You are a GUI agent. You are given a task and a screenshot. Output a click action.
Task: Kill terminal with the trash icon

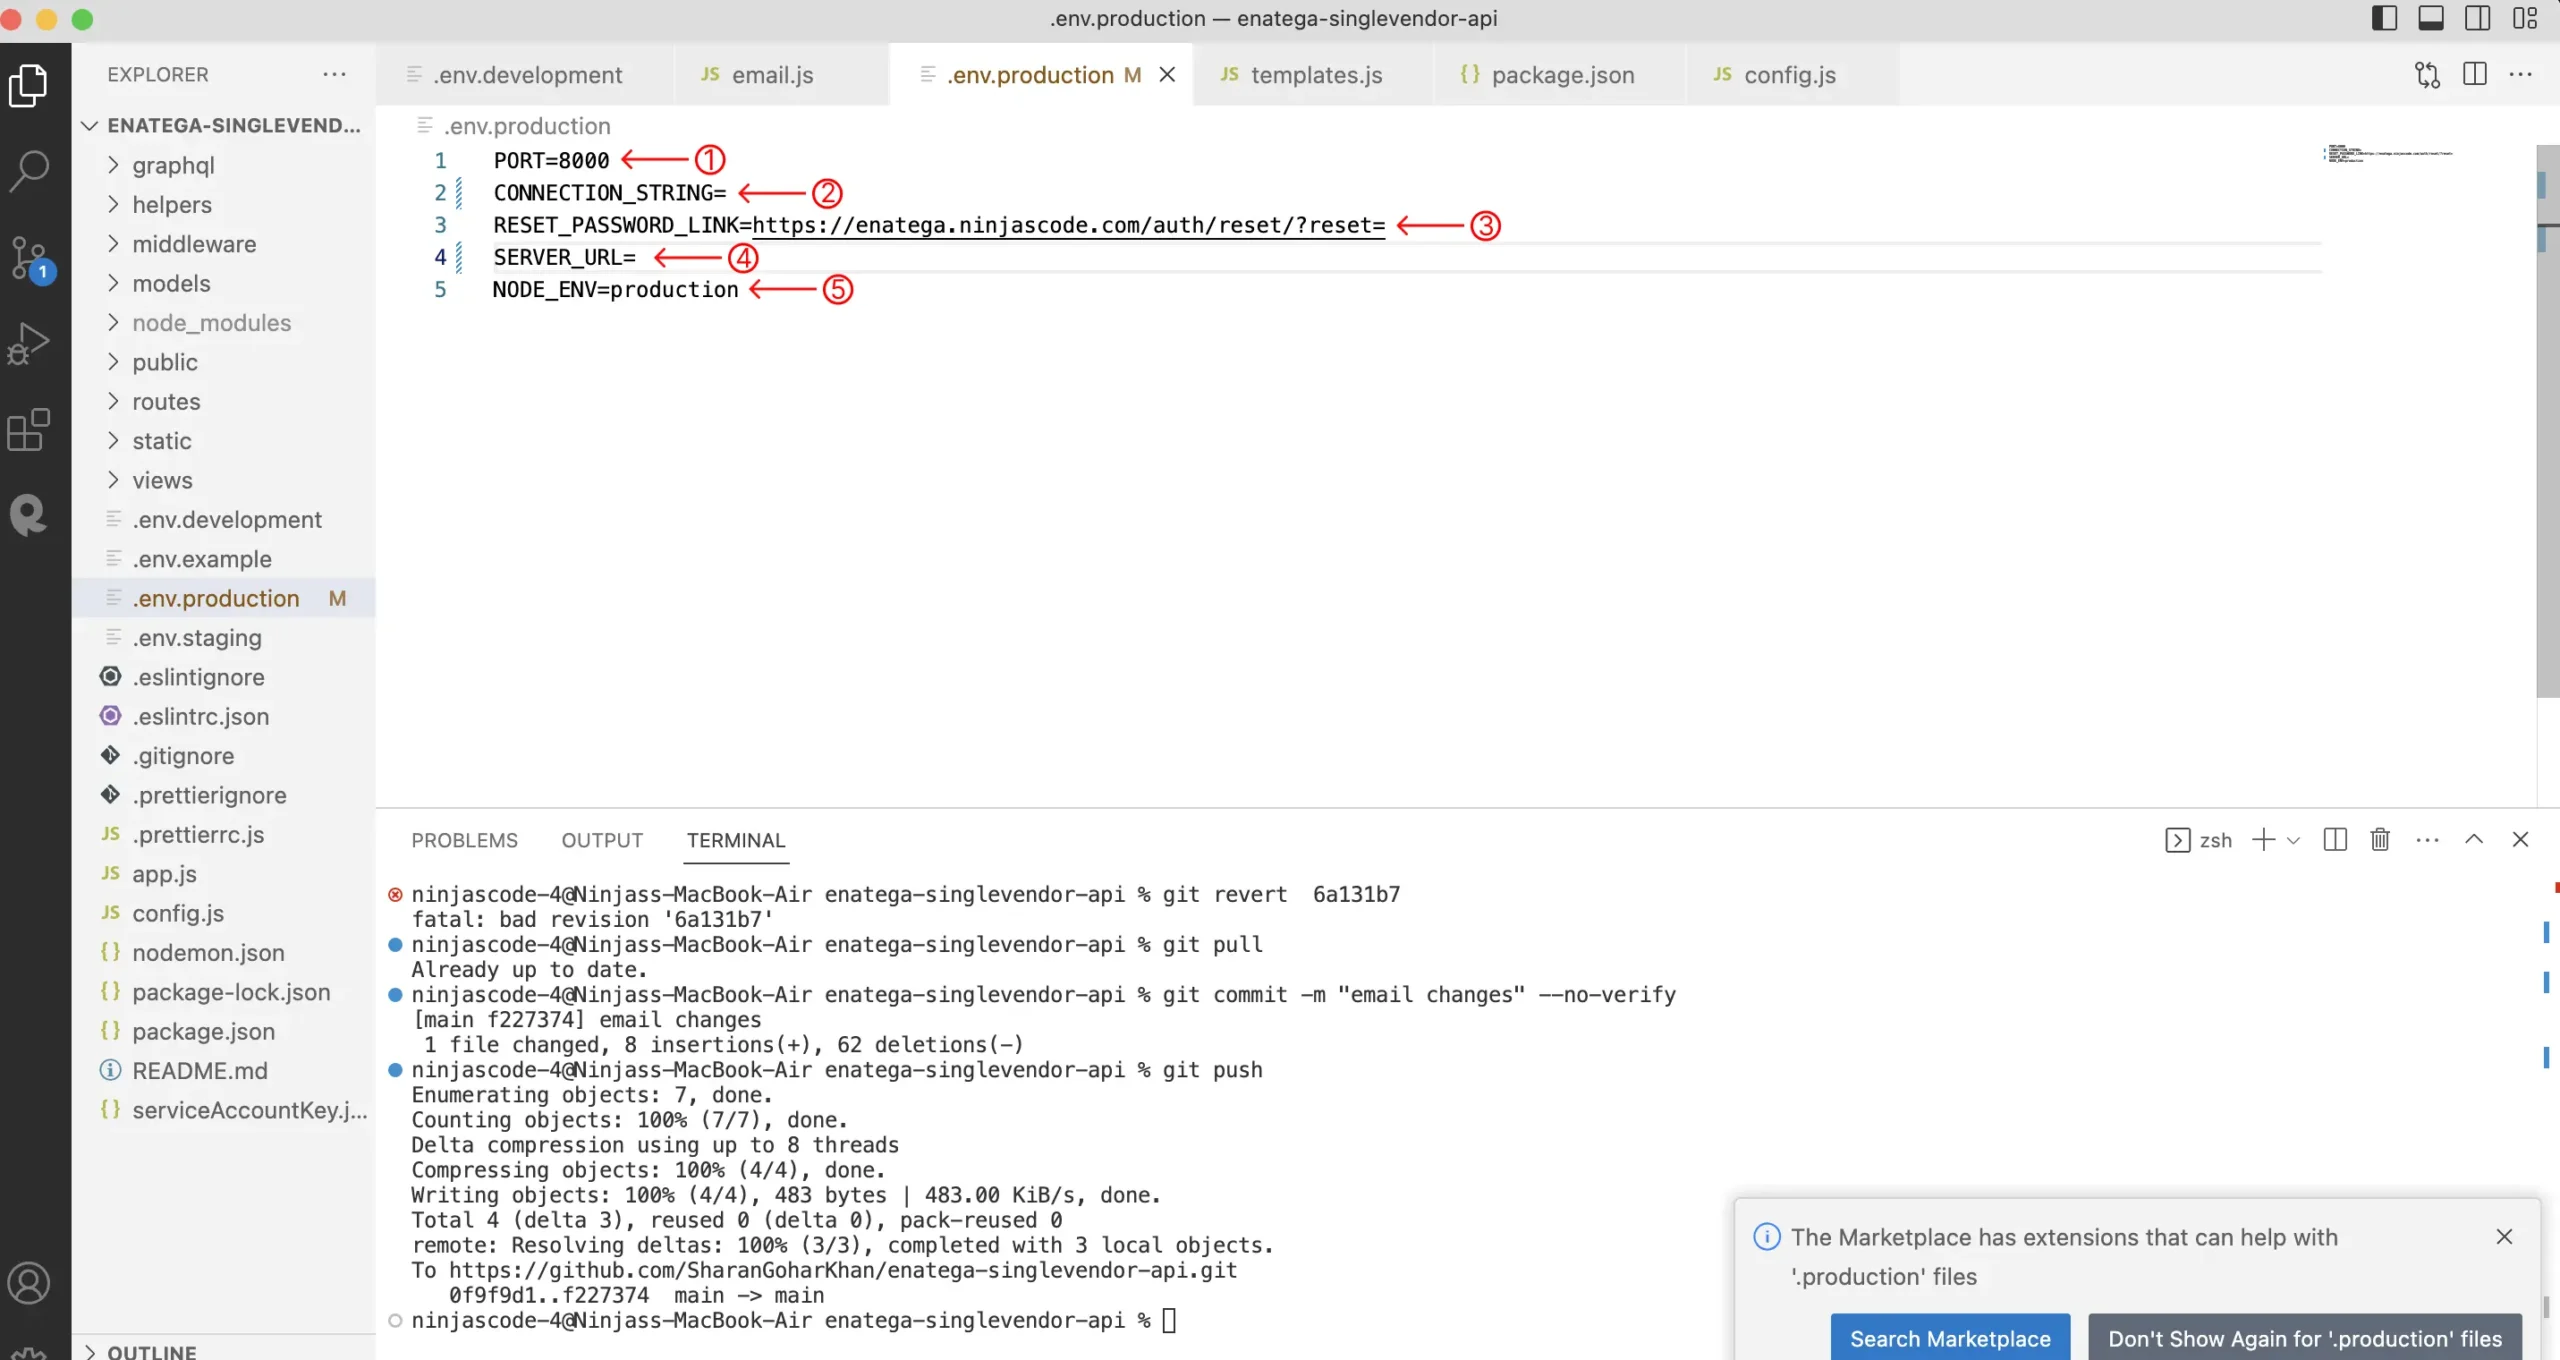pos(2380,840)
